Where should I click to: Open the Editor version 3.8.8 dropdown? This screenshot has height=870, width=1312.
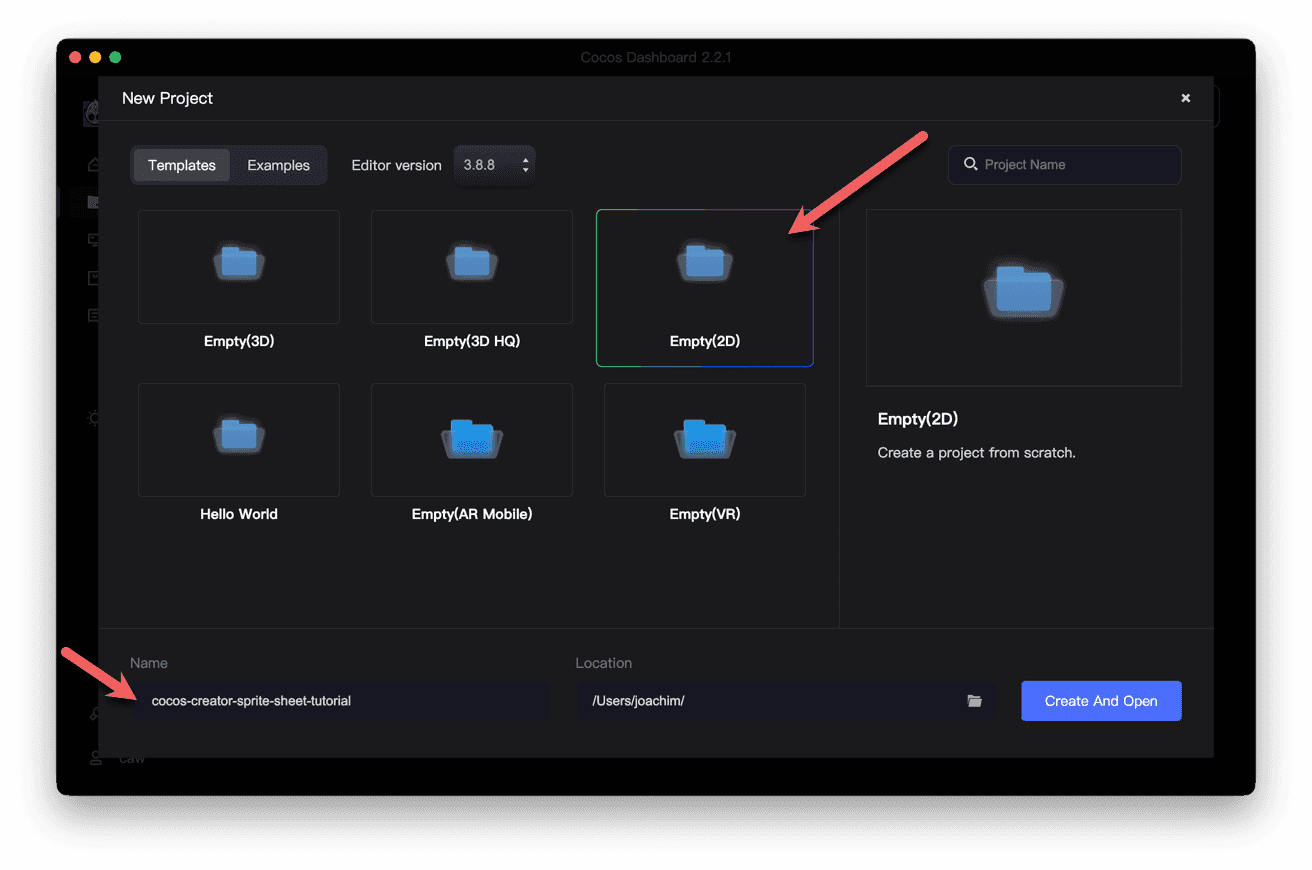coord(495,165)
